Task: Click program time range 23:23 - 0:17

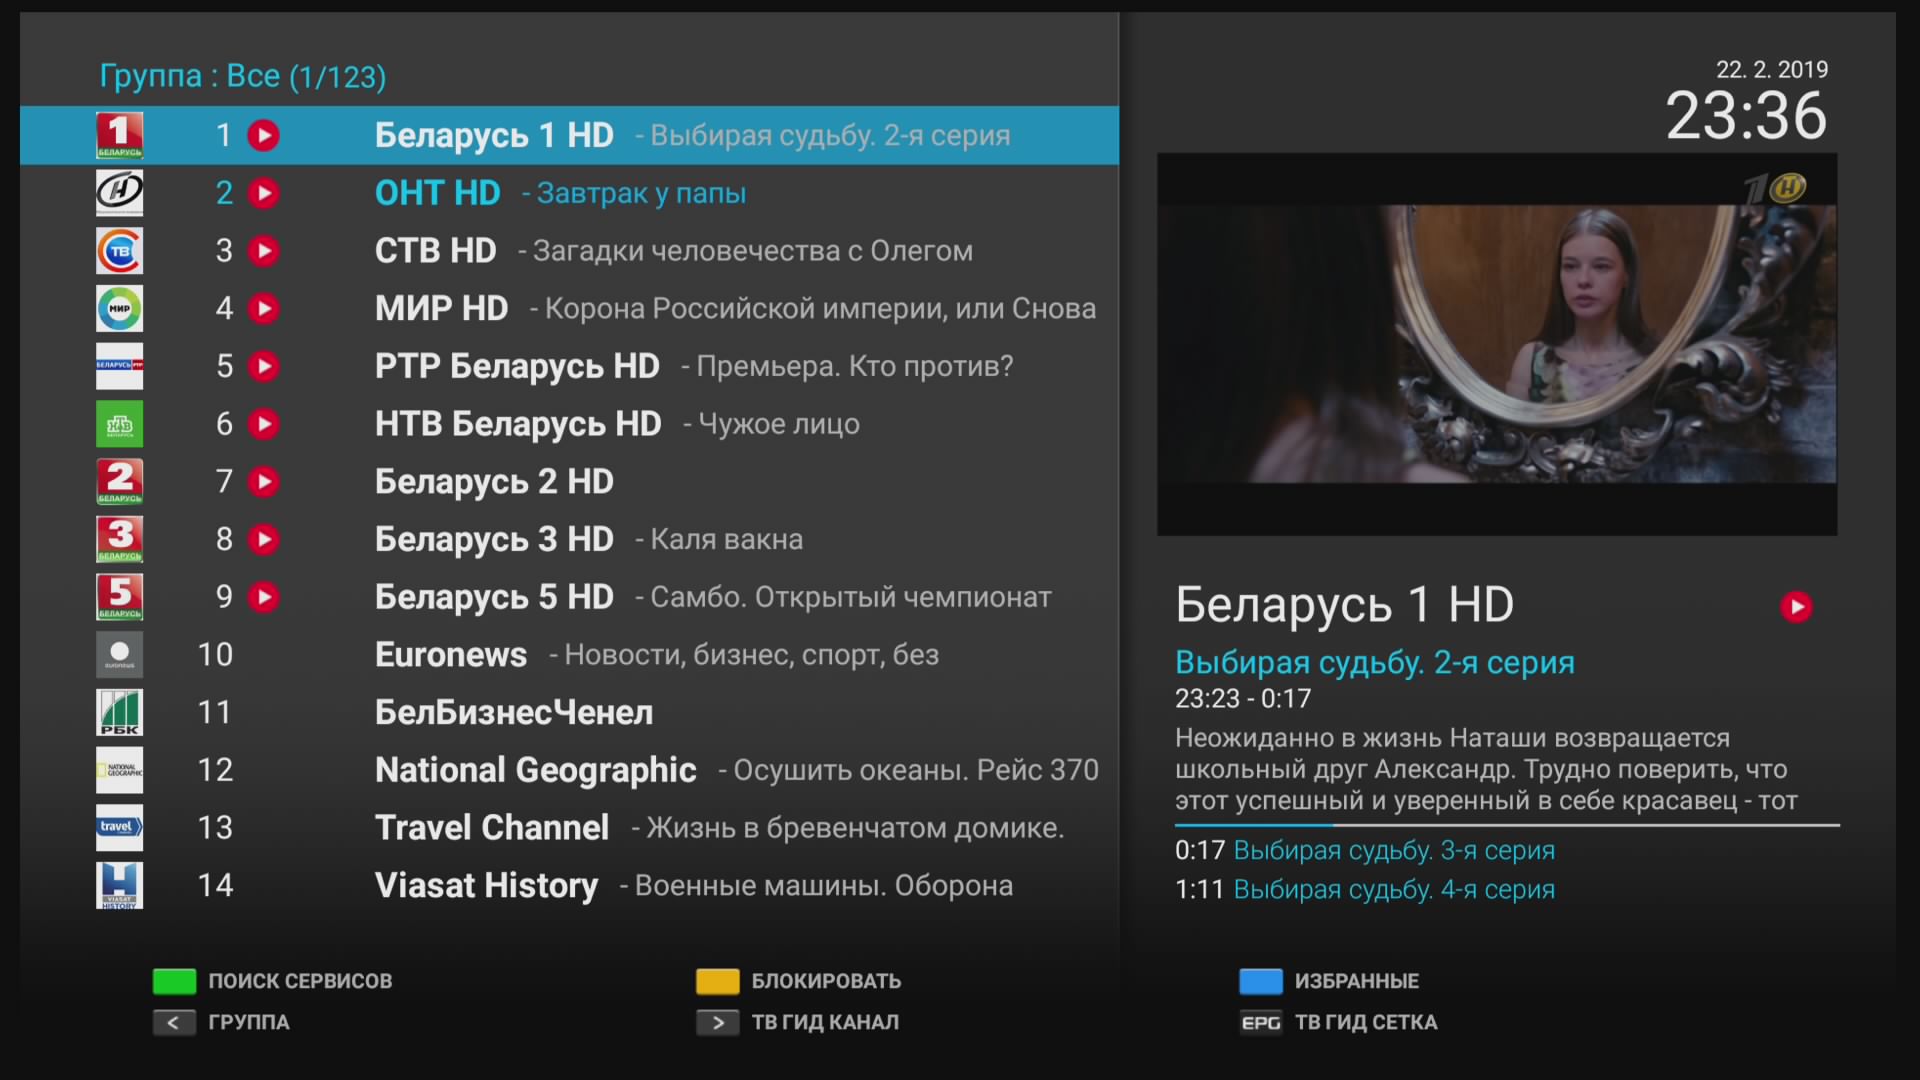Action: 1243,698
